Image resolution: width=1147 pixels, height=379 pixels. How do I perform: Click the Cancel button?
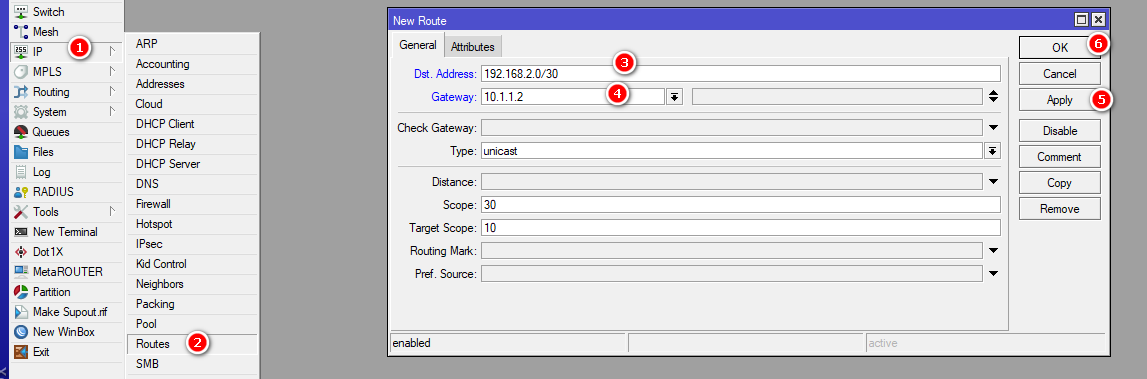tap(1059, 74)
